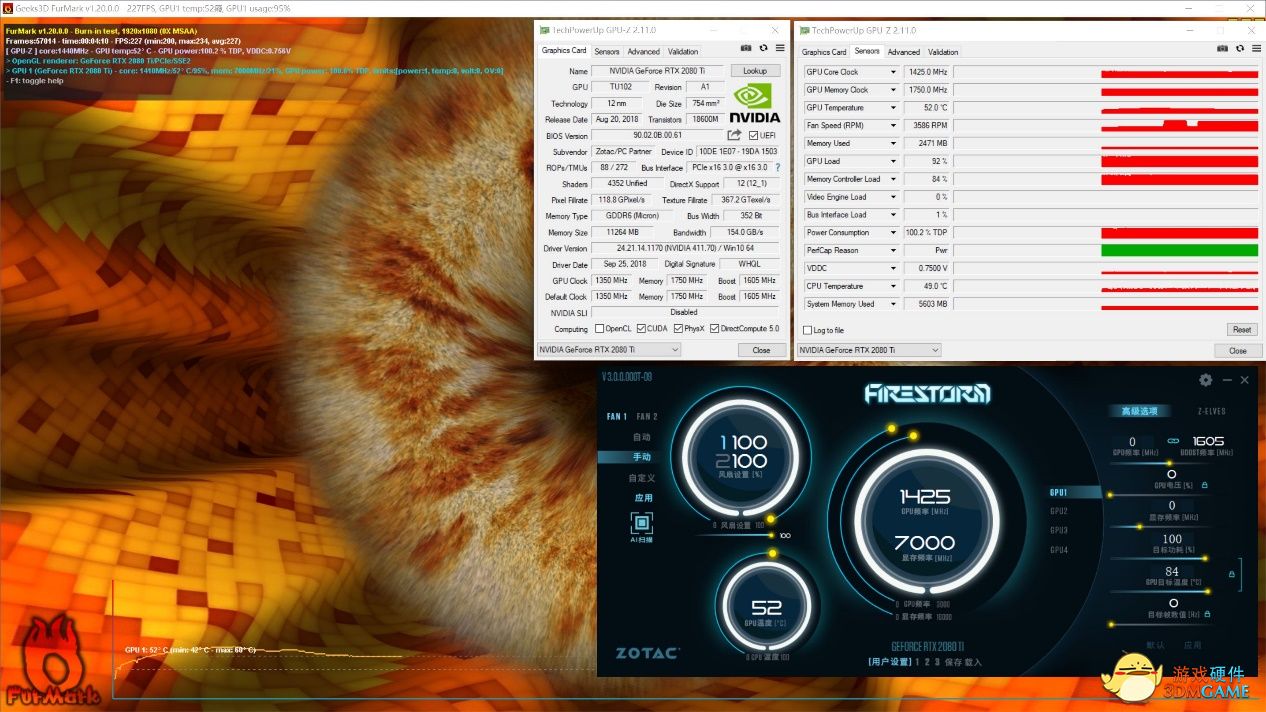
Task: Click 载入 to load FireStorm profile
Action: (973, 662)
